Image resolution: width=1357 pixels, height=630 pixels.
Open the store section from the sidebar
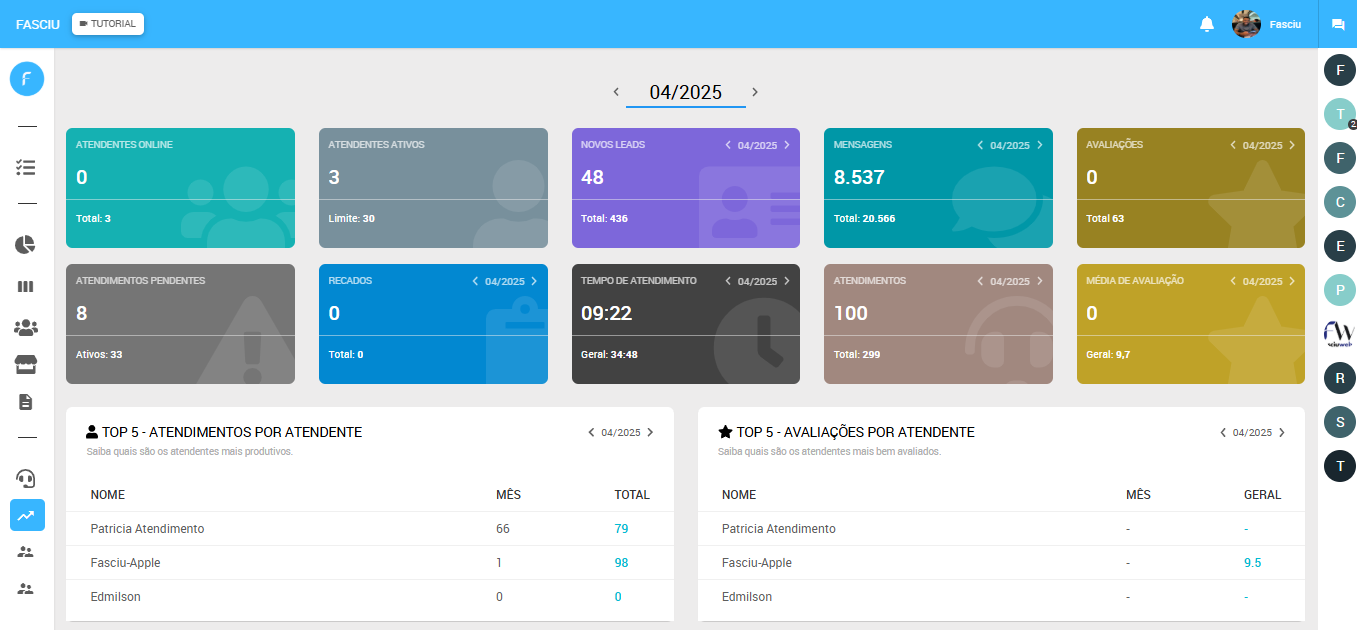pos(26,365)
